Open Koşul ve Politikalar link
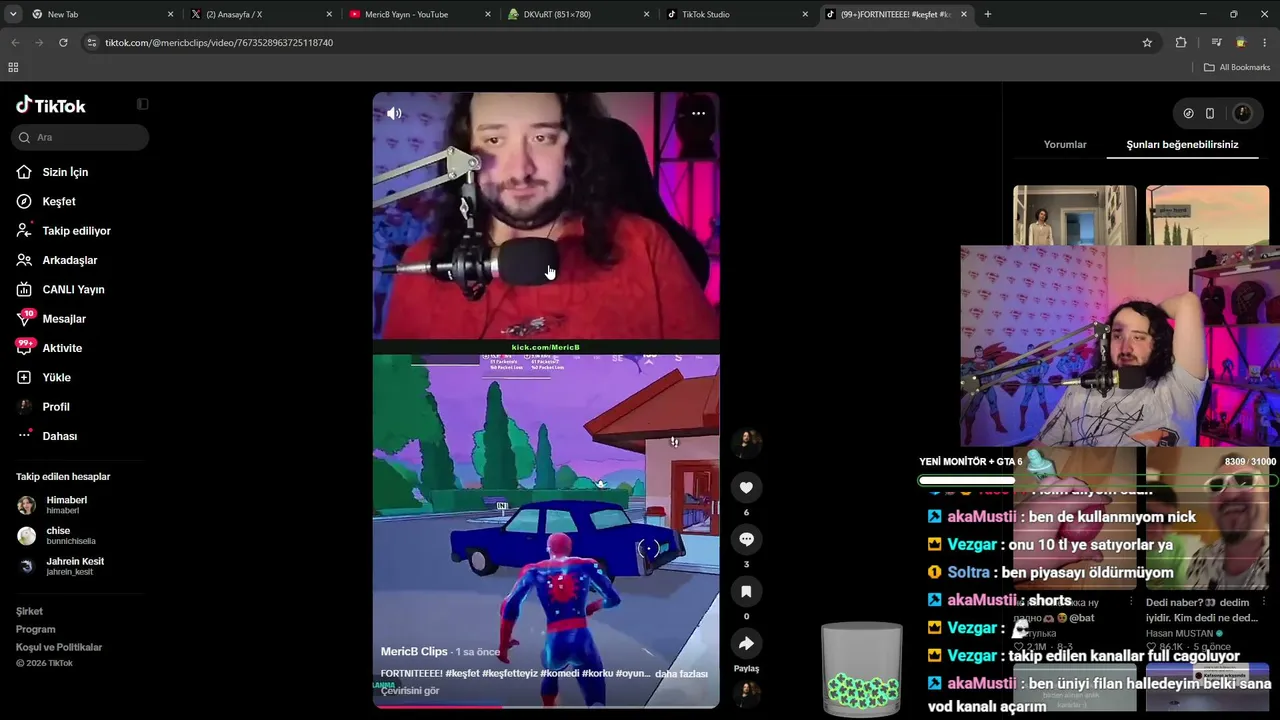The height and width of the screenshot is (720, 1280). 59,647
